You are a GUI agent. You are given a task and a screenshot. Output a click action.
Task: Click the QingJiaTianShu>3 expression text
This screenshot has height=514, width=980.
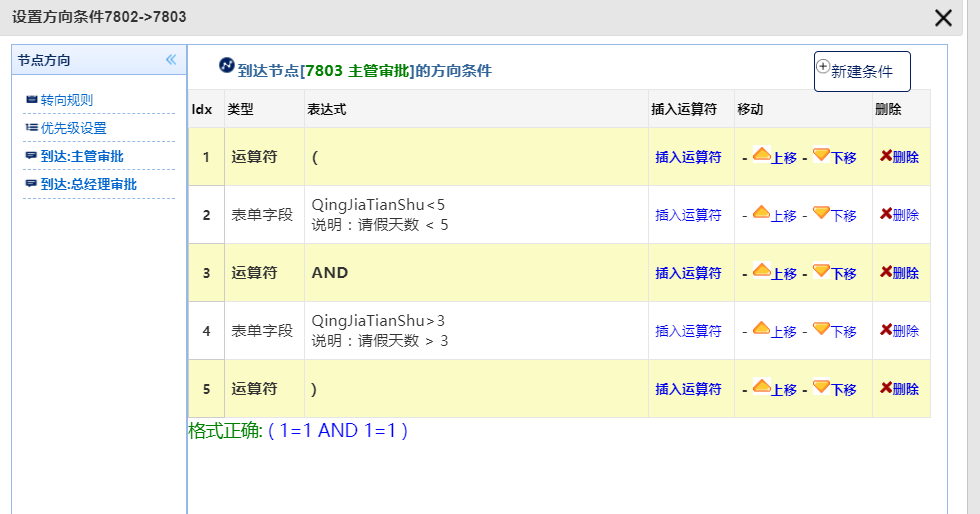pyautogui.click(x=378, y=321)
